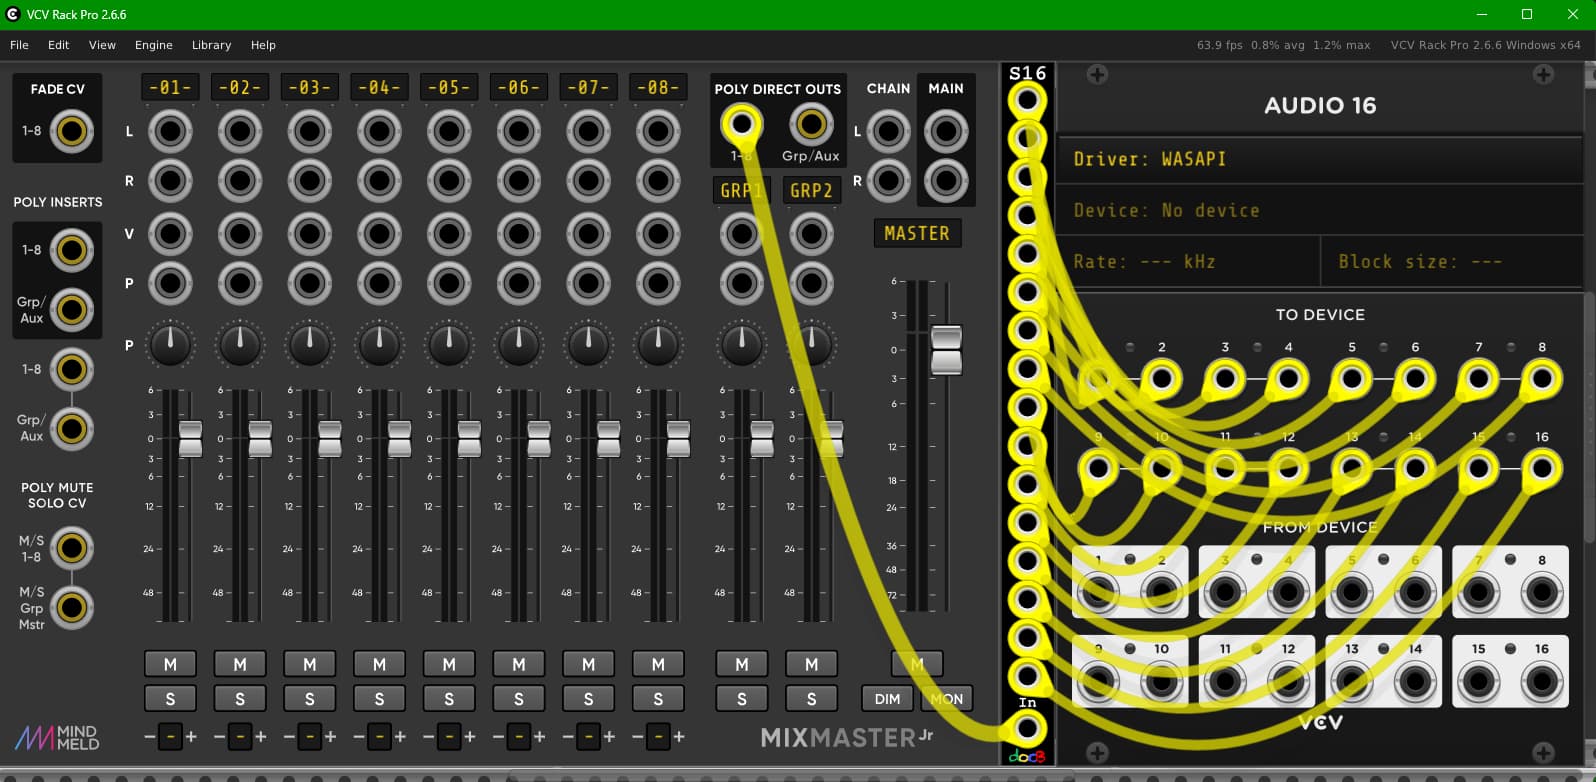Click the Fade CV 1-8 input jack

[x=72, y=131]
